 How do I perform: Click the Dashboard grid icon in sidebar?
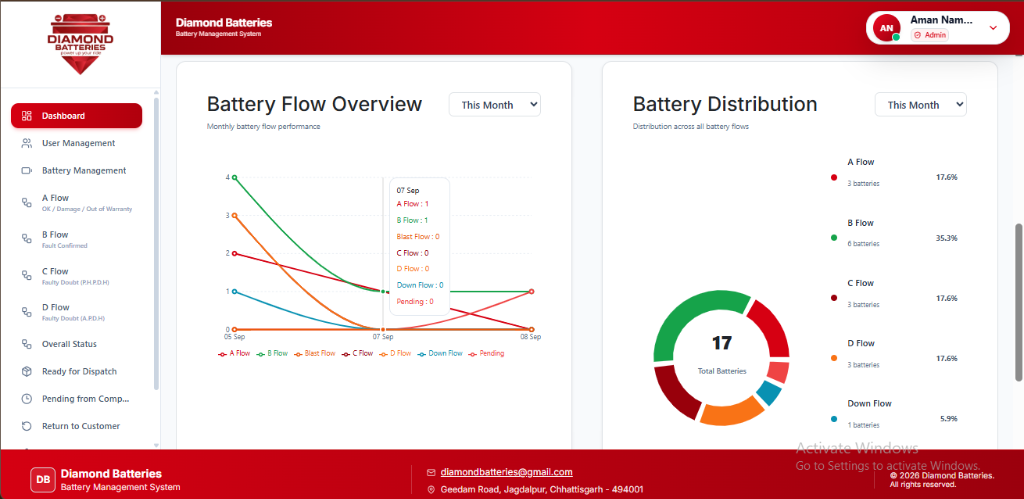point(27,116)
